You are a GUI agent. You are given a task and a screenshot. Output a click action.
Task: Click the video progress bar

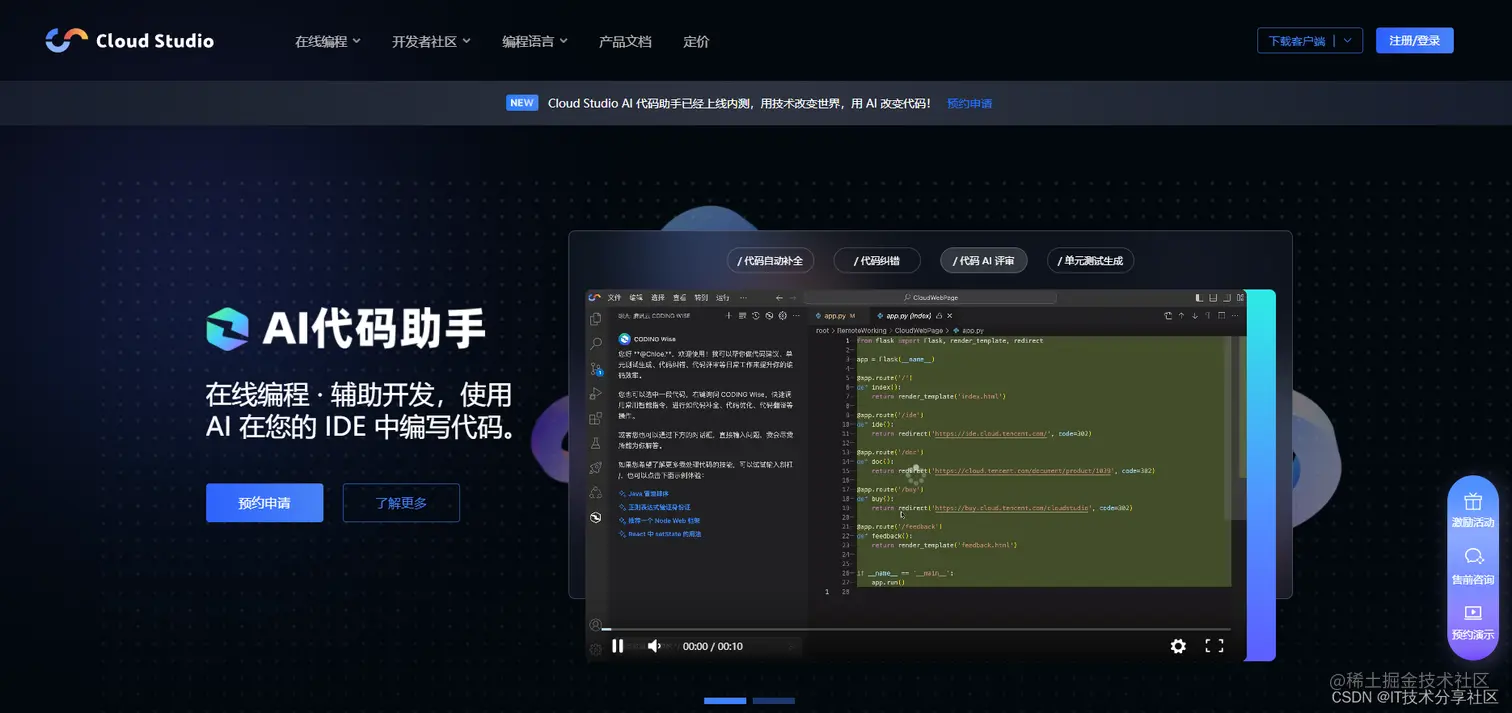click(915, 630)
